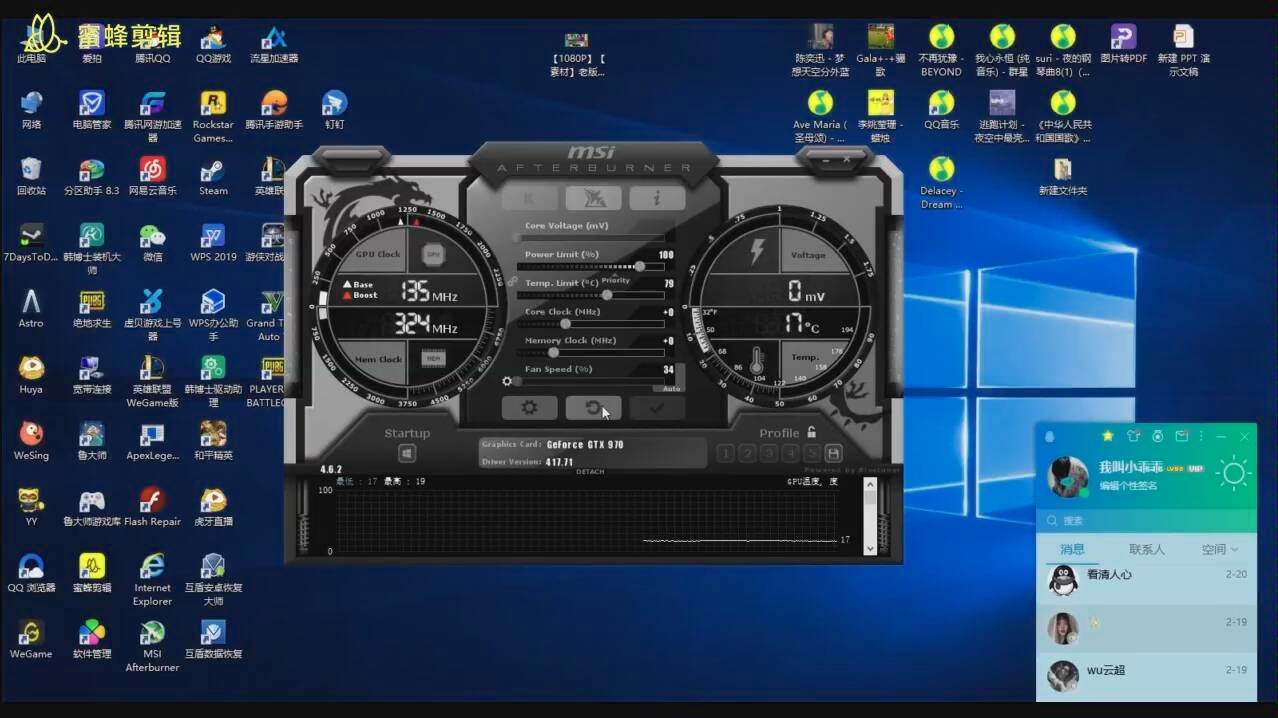Select the 网易云音乐 desktop icon
This screenshot has height=718, width=1278.
click(x=152, y=176)
